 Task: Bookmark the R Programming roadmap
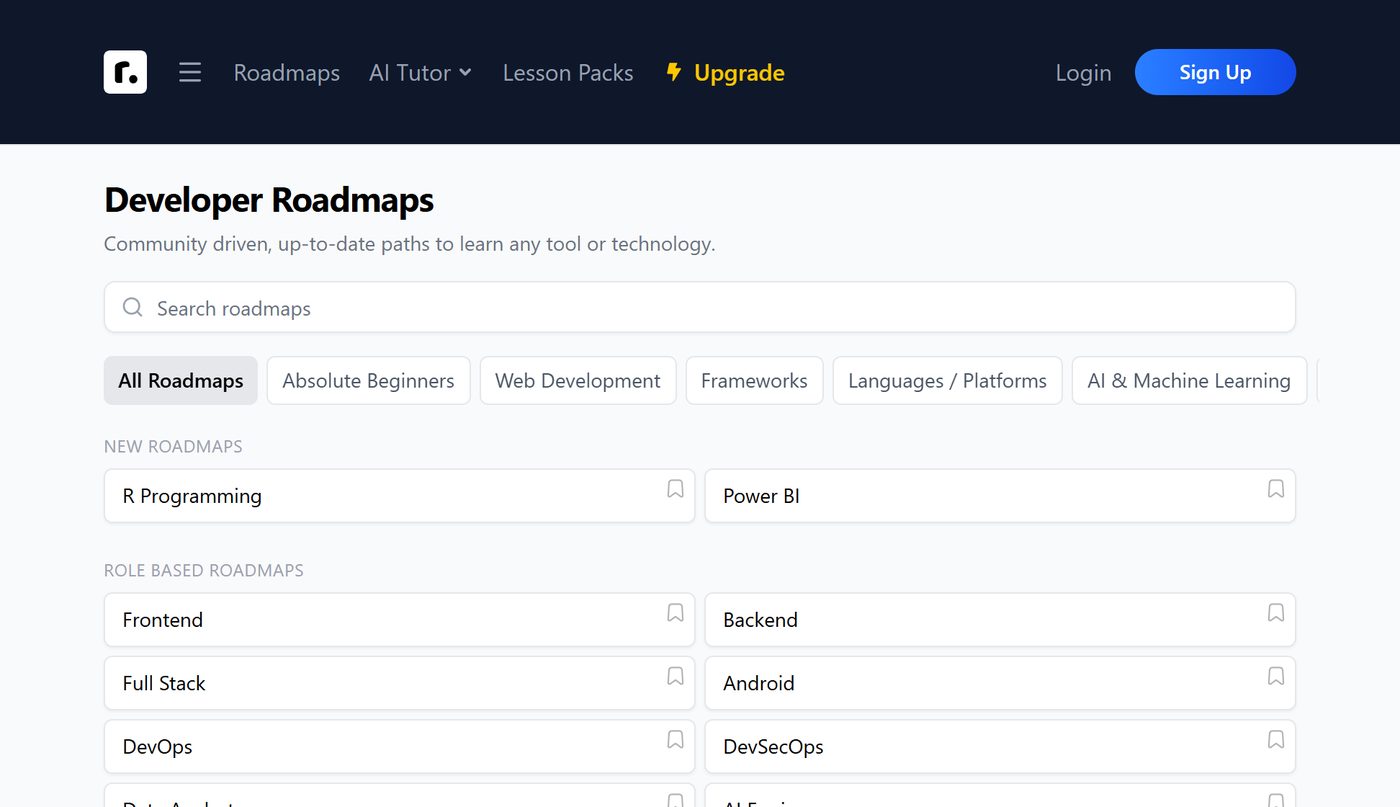(x=675, y=489)
